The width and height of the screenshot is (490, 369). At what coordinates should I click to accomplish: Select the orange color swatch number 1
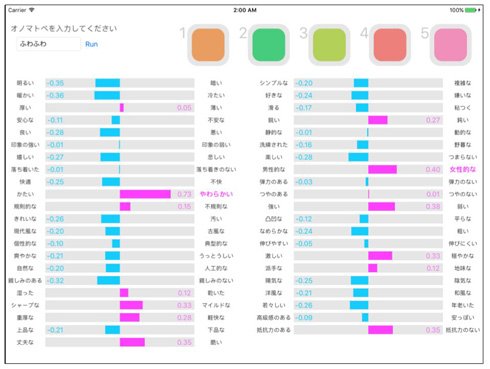(208, 45)
